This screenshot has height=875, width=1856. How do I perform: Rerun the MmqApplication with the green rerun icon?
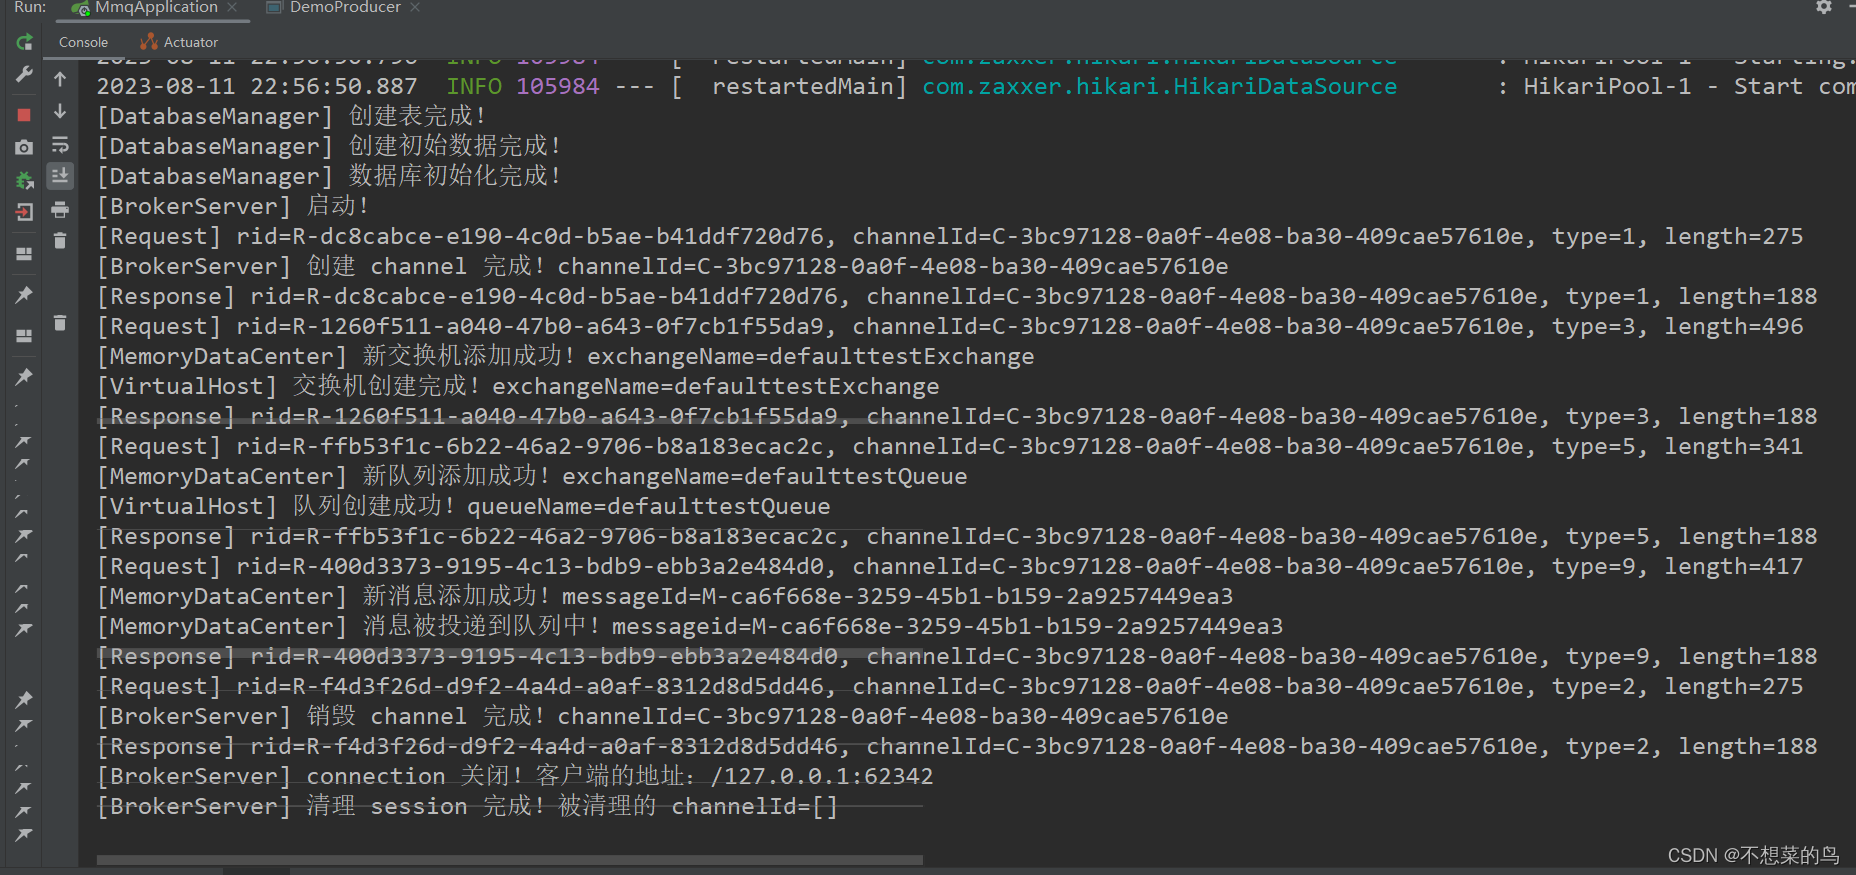(x=24, y=42)
